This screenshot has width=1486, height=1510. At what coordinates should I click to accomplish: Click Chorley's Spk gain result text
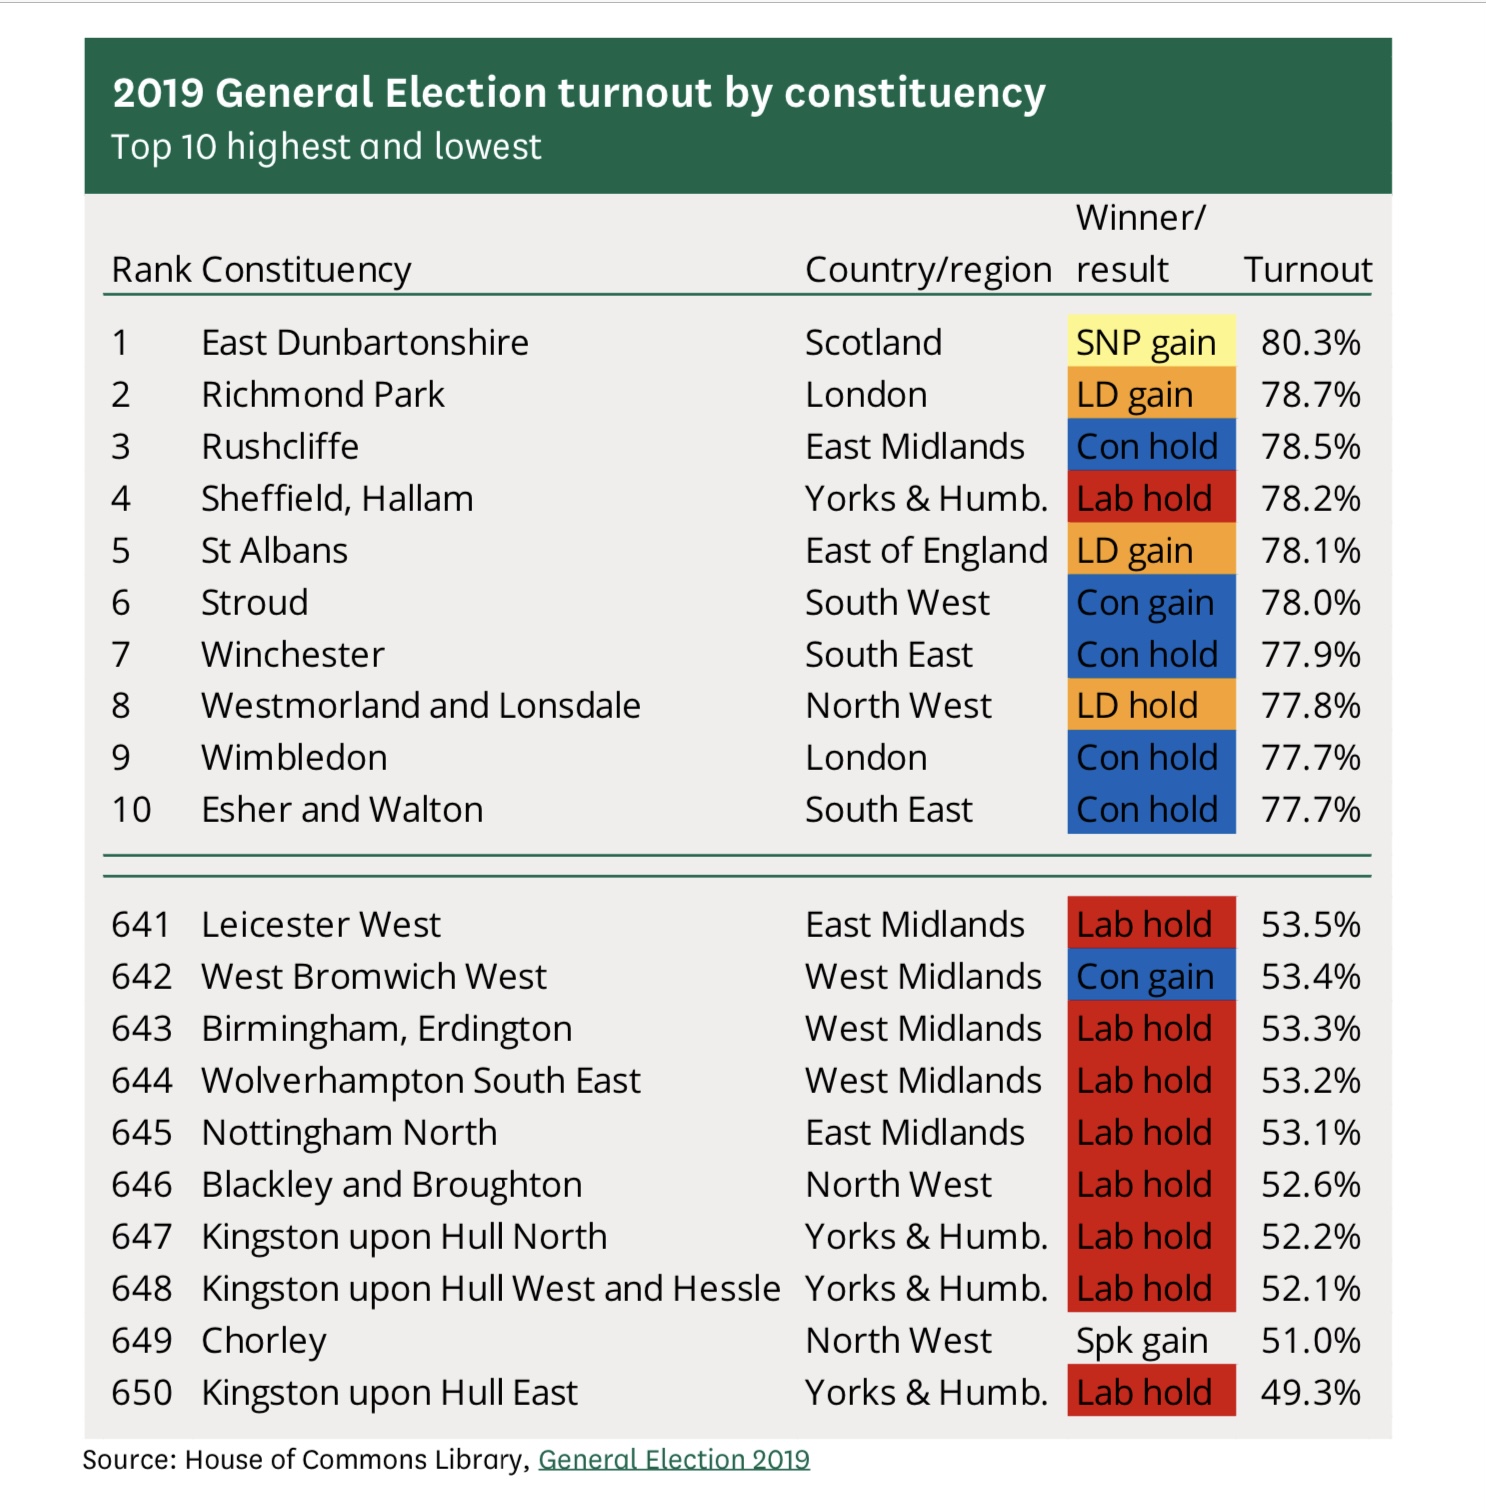click(x=1142, y=1341)
